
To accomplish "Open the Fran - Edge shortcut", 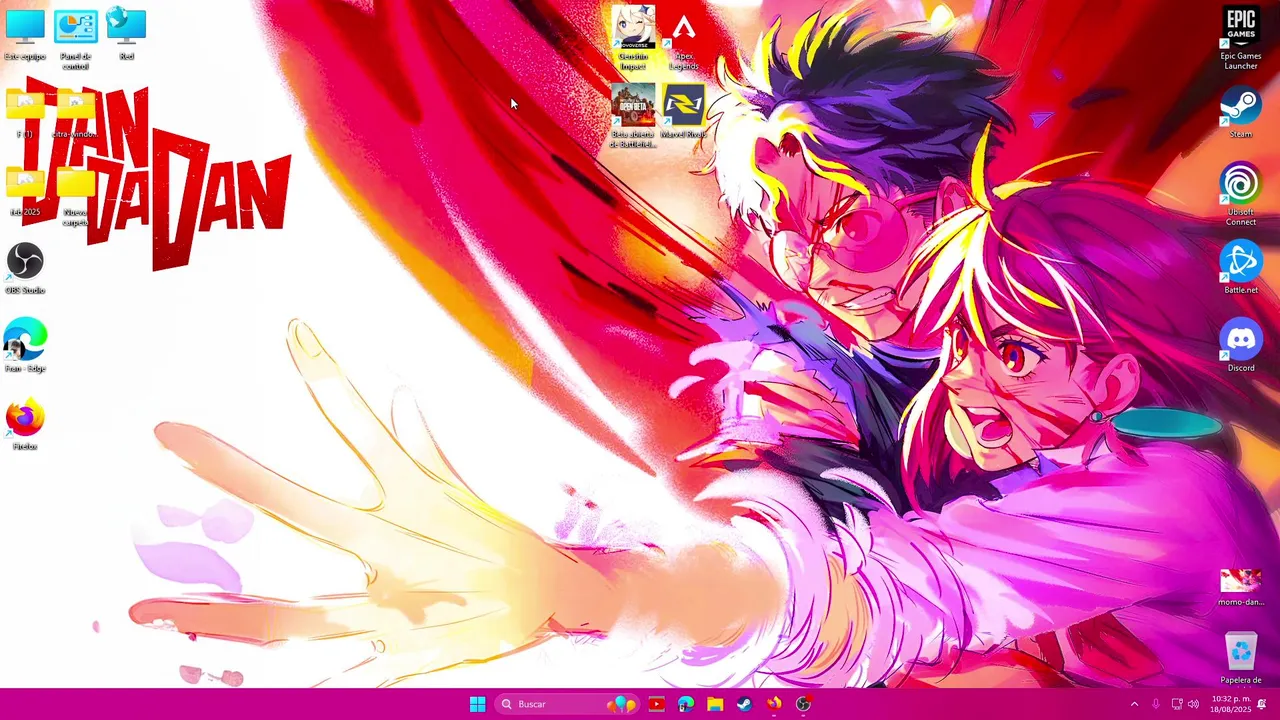I will click(x=25, y=346).
